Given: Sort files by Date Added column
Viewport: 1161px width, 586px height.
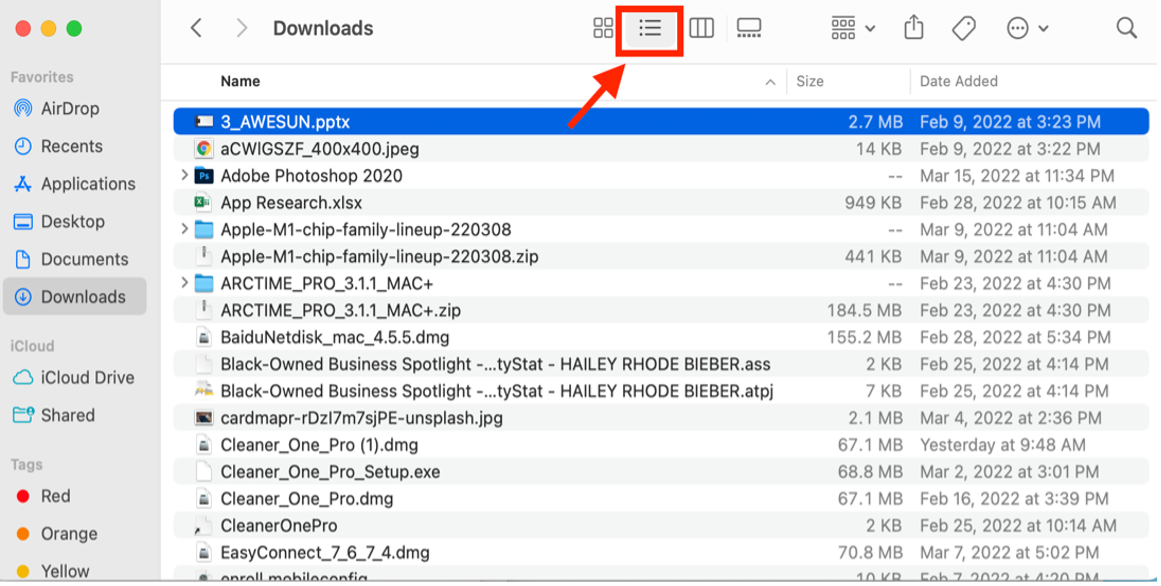Looking at the screenshot, I should 958,82.
